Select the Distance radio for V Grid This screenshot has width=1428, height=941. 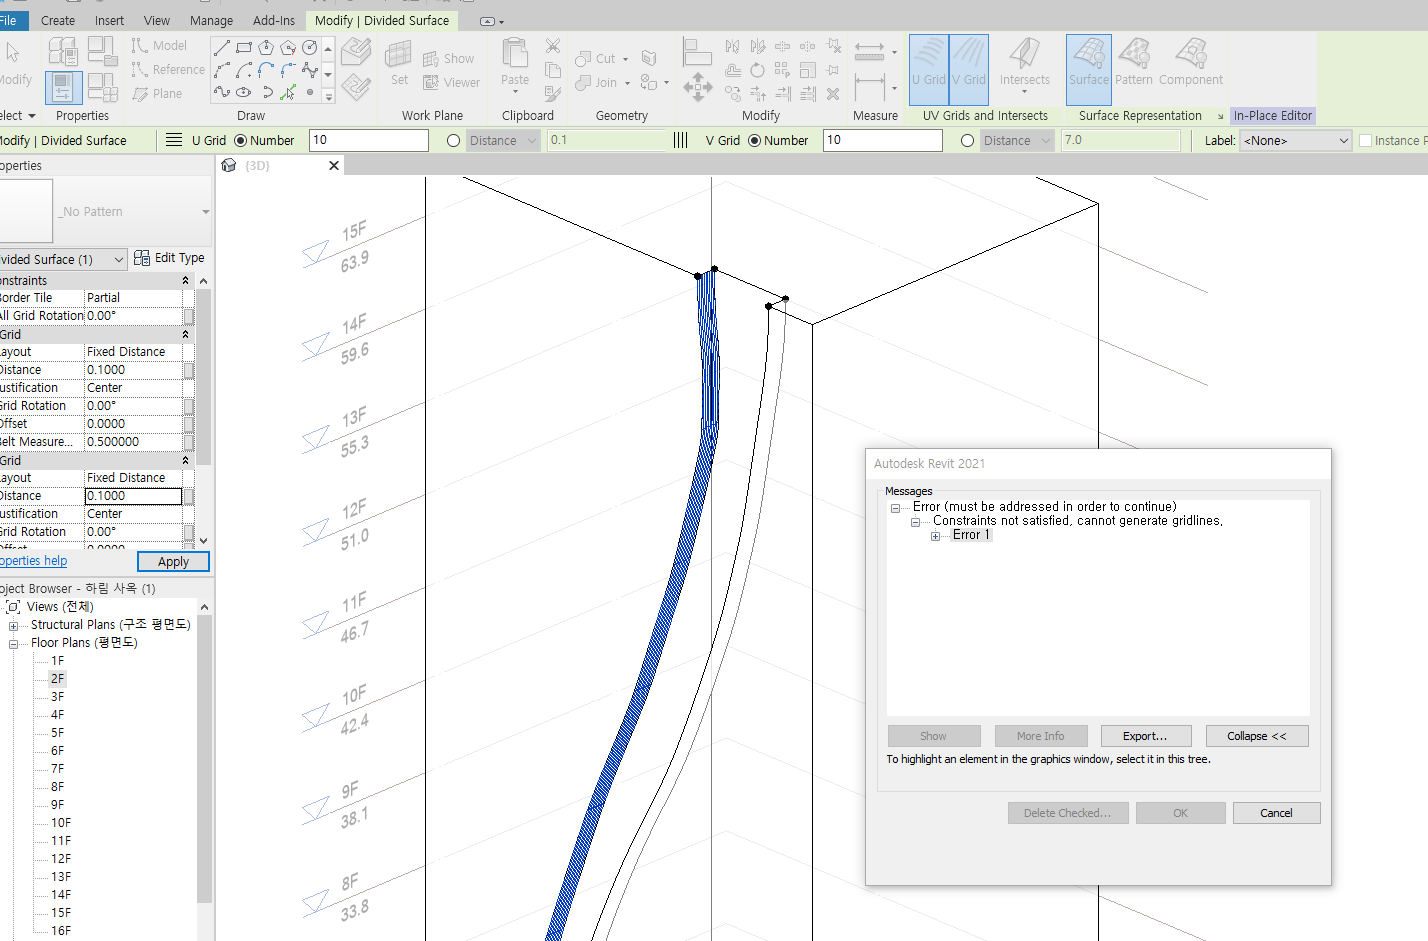click(x=967, y=140)
